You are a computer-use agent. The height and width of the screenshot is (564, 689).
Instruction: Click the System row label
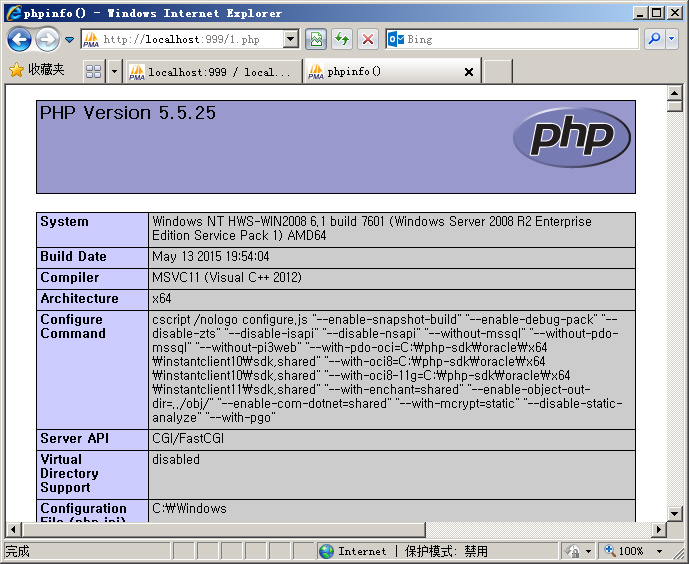64,221
